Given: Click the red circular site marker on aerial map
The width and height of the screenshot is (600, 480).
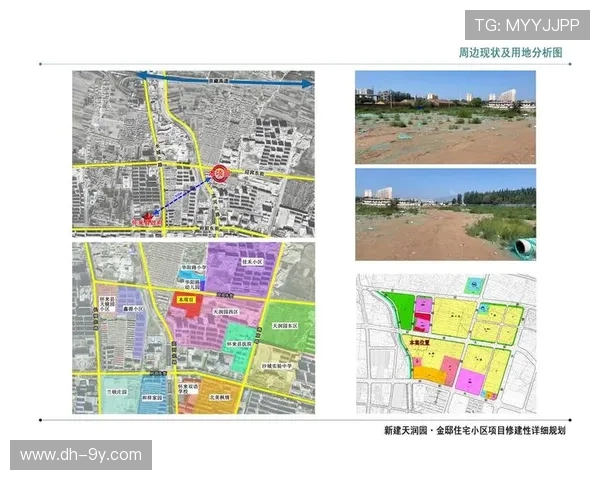Looking at the screenshot, I should [x=217, y=173].
